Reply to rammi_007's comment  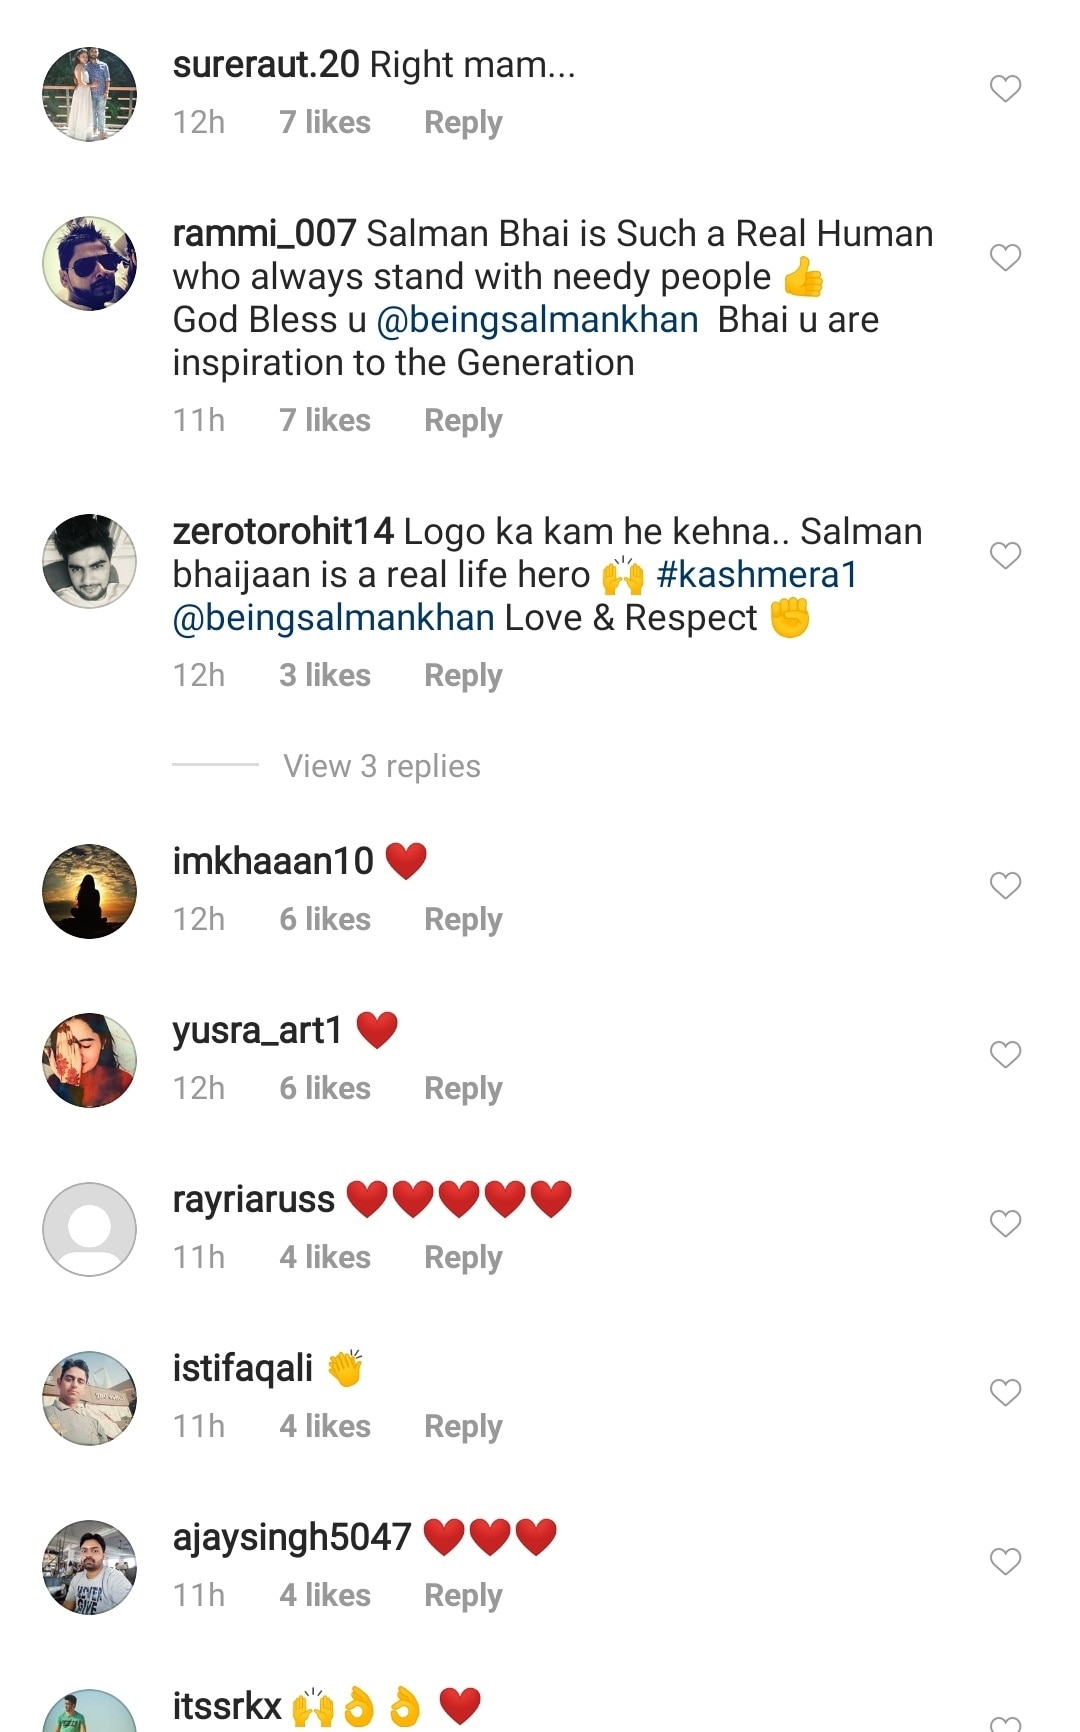[x=463, y=421]
